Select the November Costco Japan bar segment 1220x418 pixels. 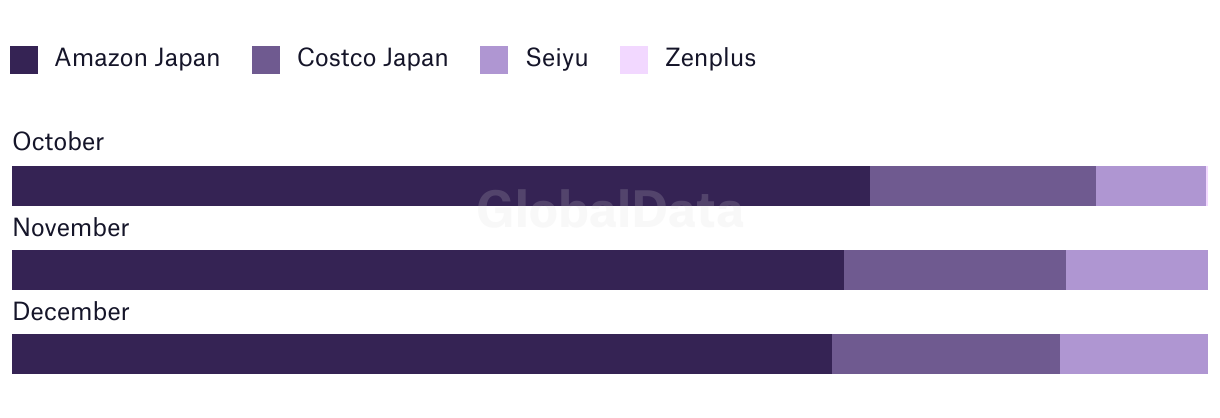click(x=955, y=270)
